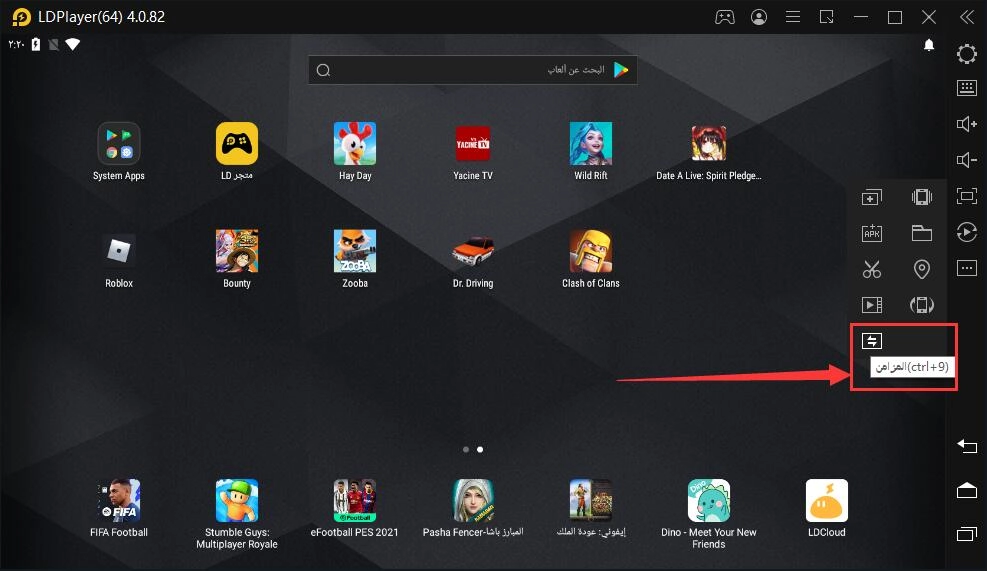This screenshot has width=987, height=571.
Task: Decrease the emulator volume
Action: [967, 160]
